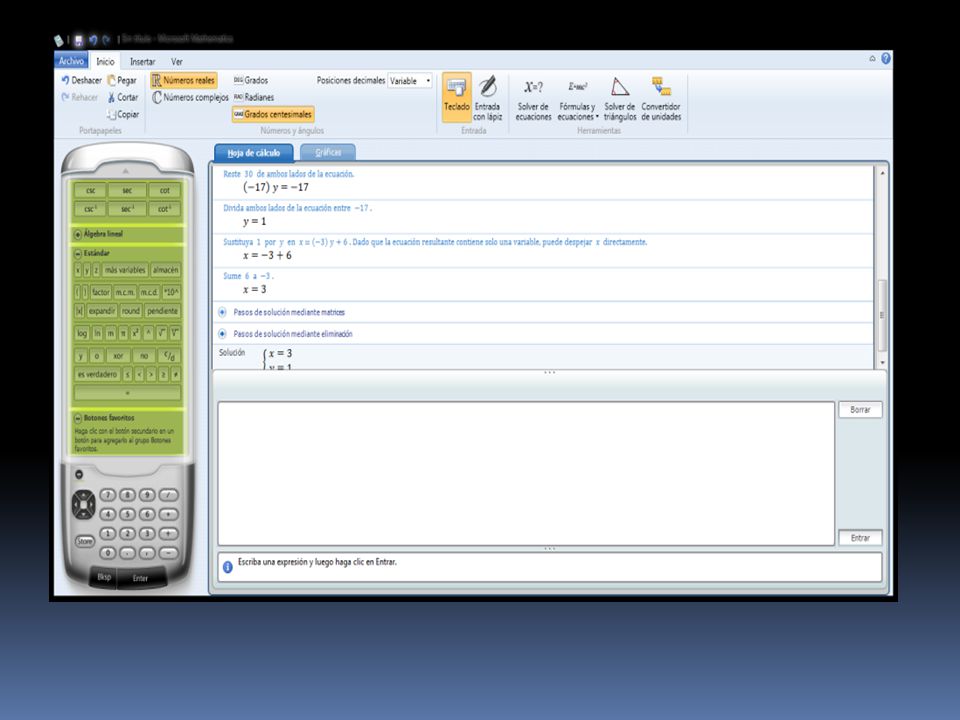Switch to the Insertar ribbon tab

(x=142, y=61)
